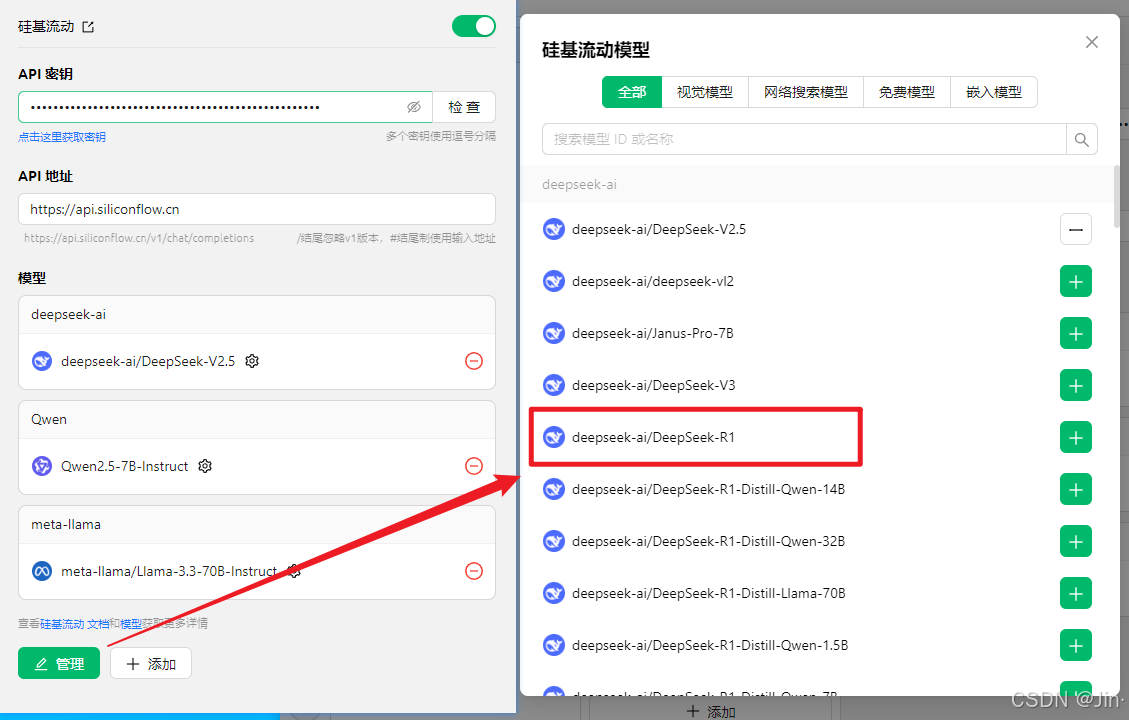Collapse the deepseek-ai group header in the dialog
Screen dimensions: 1129x720
(x=817, y=184)
